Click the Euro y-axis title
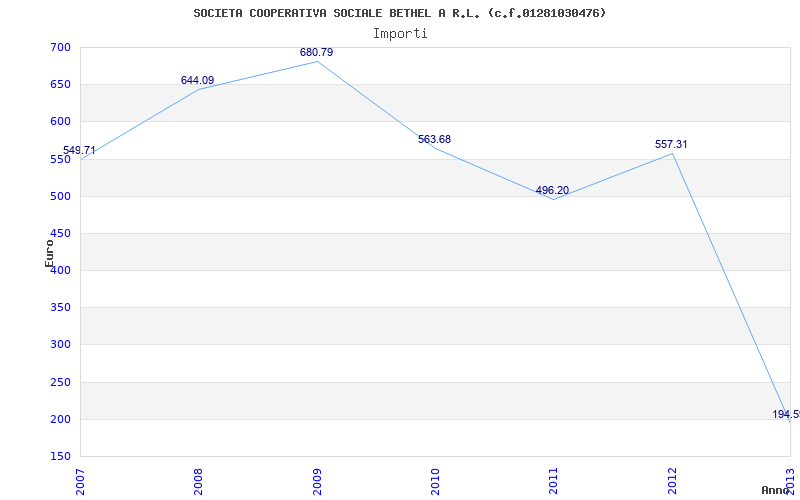 tap(49, 253)
